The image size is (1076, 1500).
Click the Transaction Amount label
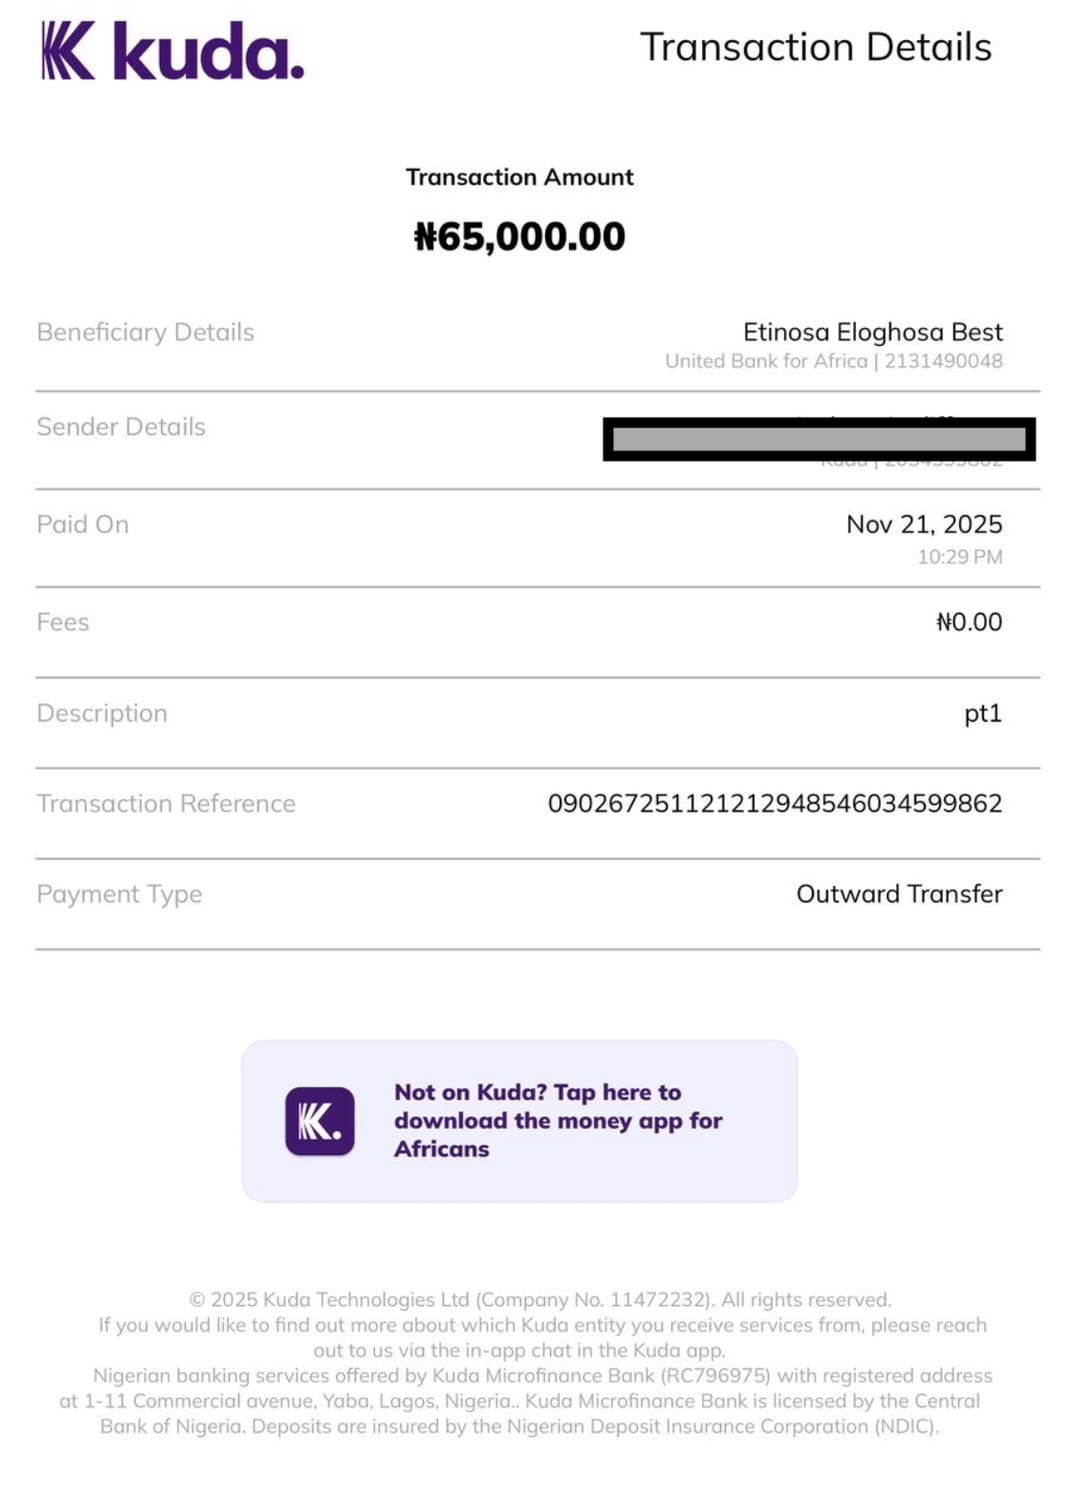tap(520, 177)
